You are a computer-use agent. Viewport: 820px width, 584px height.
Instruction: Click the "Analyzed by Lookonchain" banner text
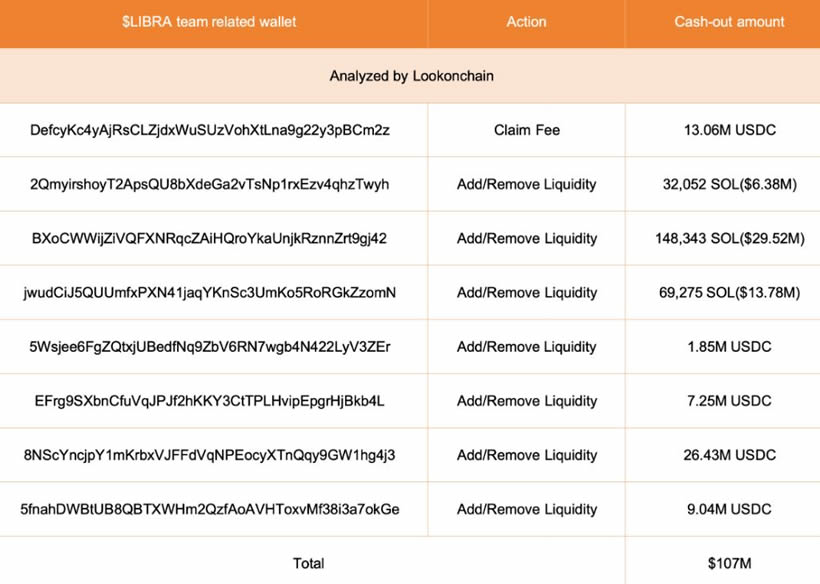[411, 76]
